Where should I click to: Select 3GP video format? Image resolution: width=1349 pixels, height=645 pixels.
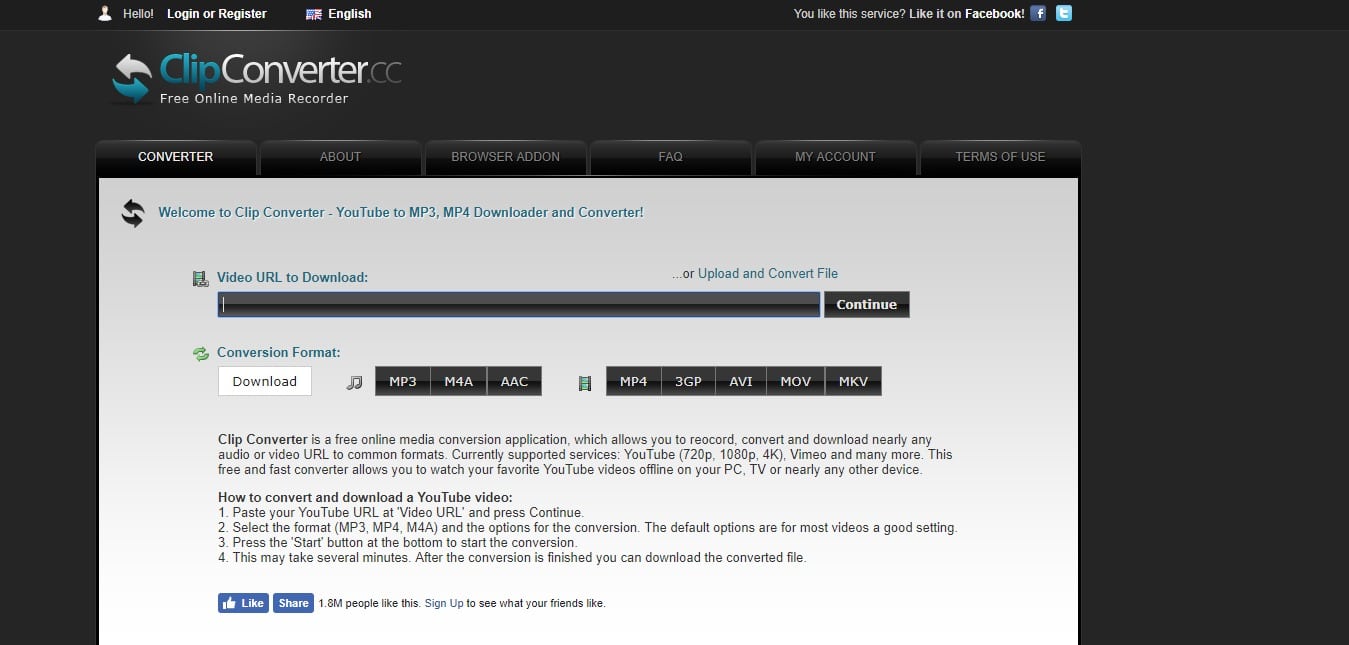point(688,381)
